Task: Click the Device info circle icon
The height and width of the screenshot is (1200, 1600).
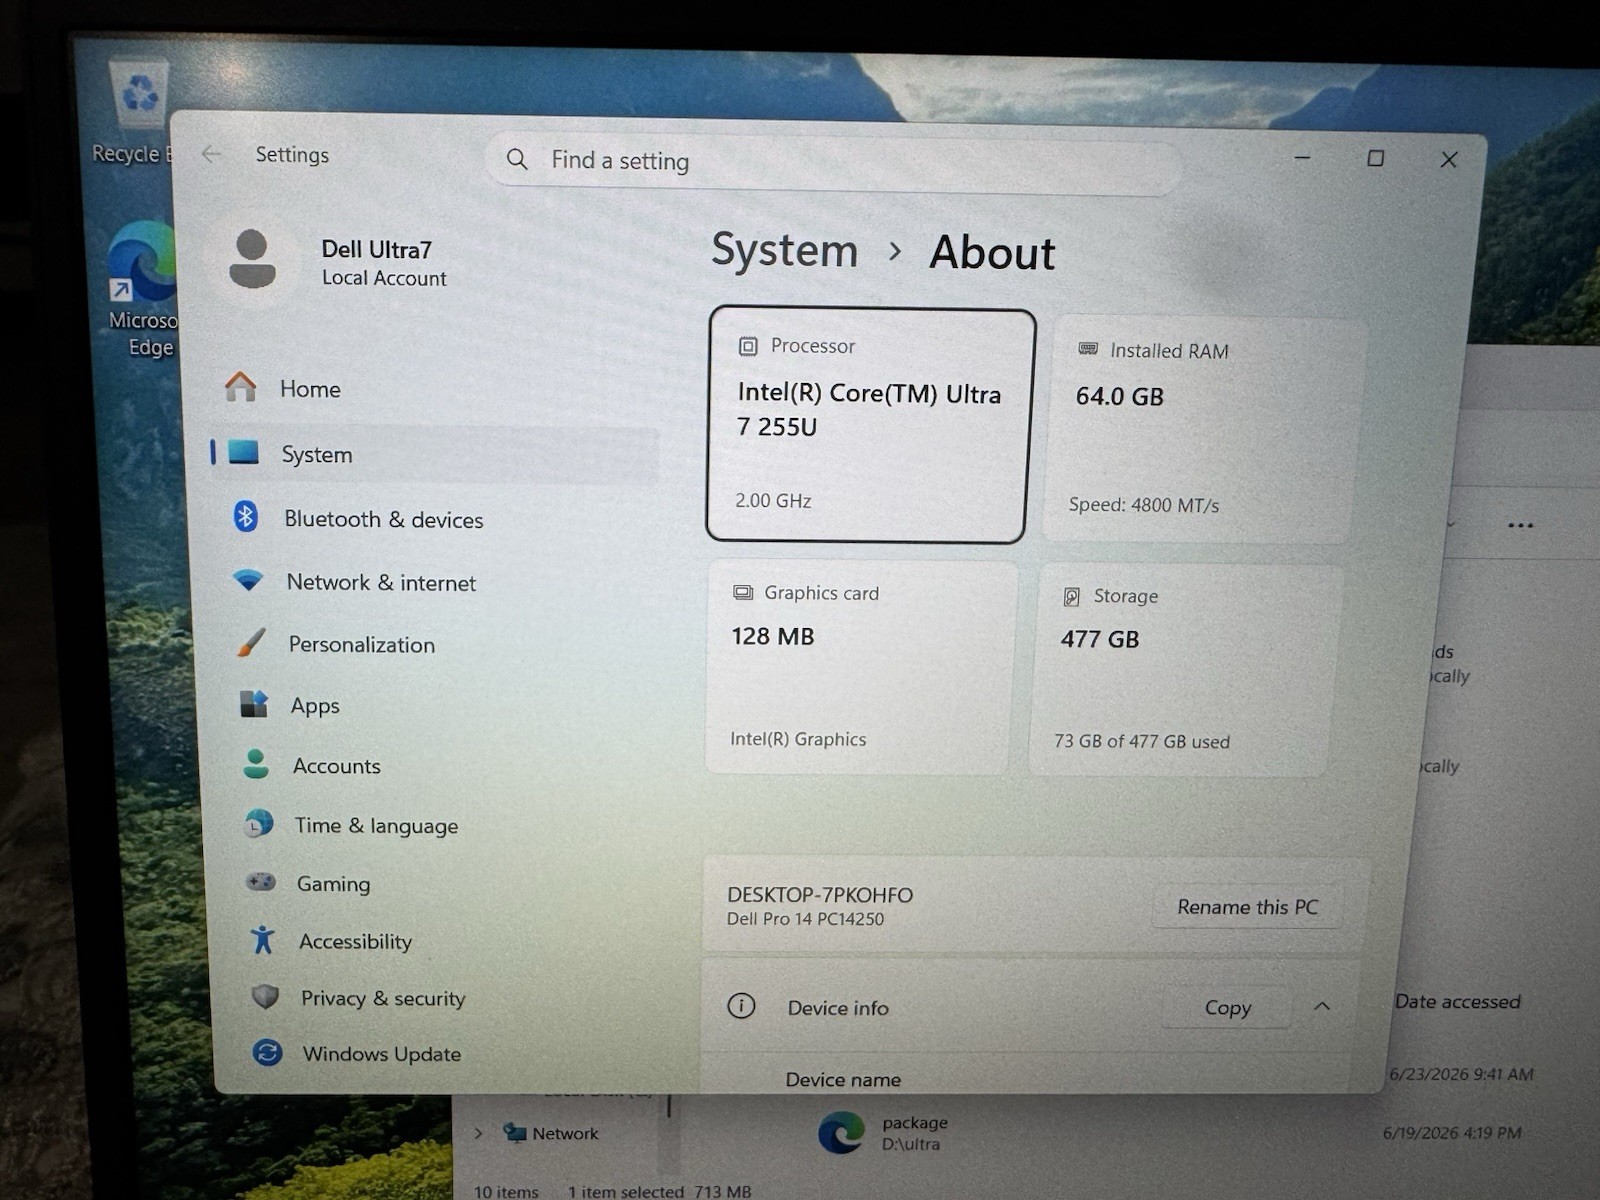Action: 741,1006
